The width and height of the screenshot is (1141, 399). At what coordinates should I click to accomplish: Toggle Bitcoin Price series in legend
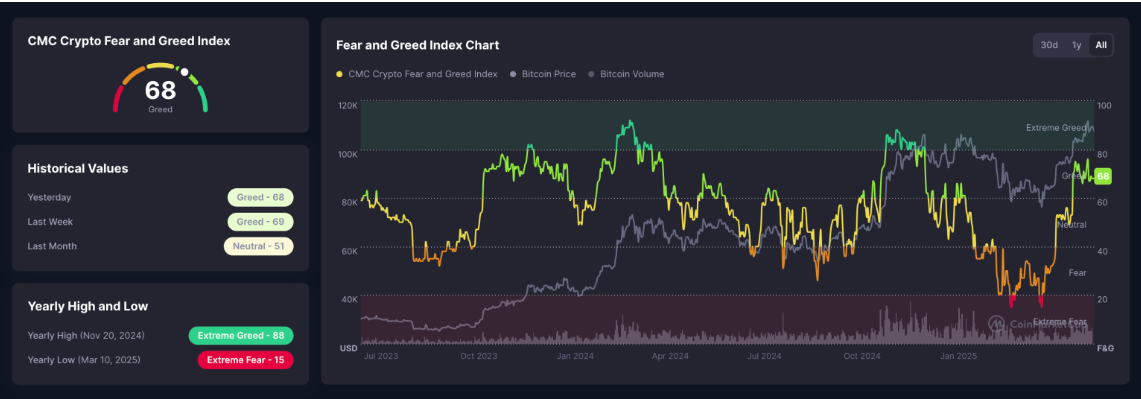coord(543,74)
